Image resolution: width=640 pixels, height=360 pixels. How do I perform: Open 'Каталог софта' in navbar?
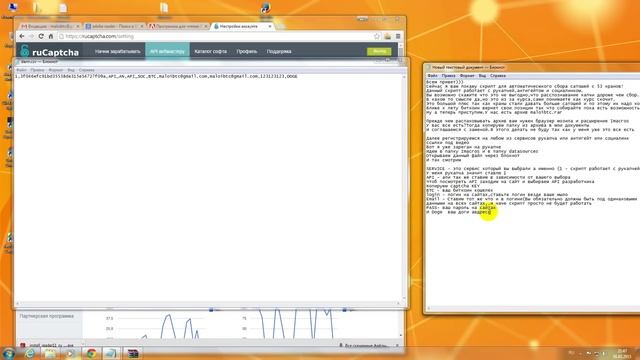(211, 51)
